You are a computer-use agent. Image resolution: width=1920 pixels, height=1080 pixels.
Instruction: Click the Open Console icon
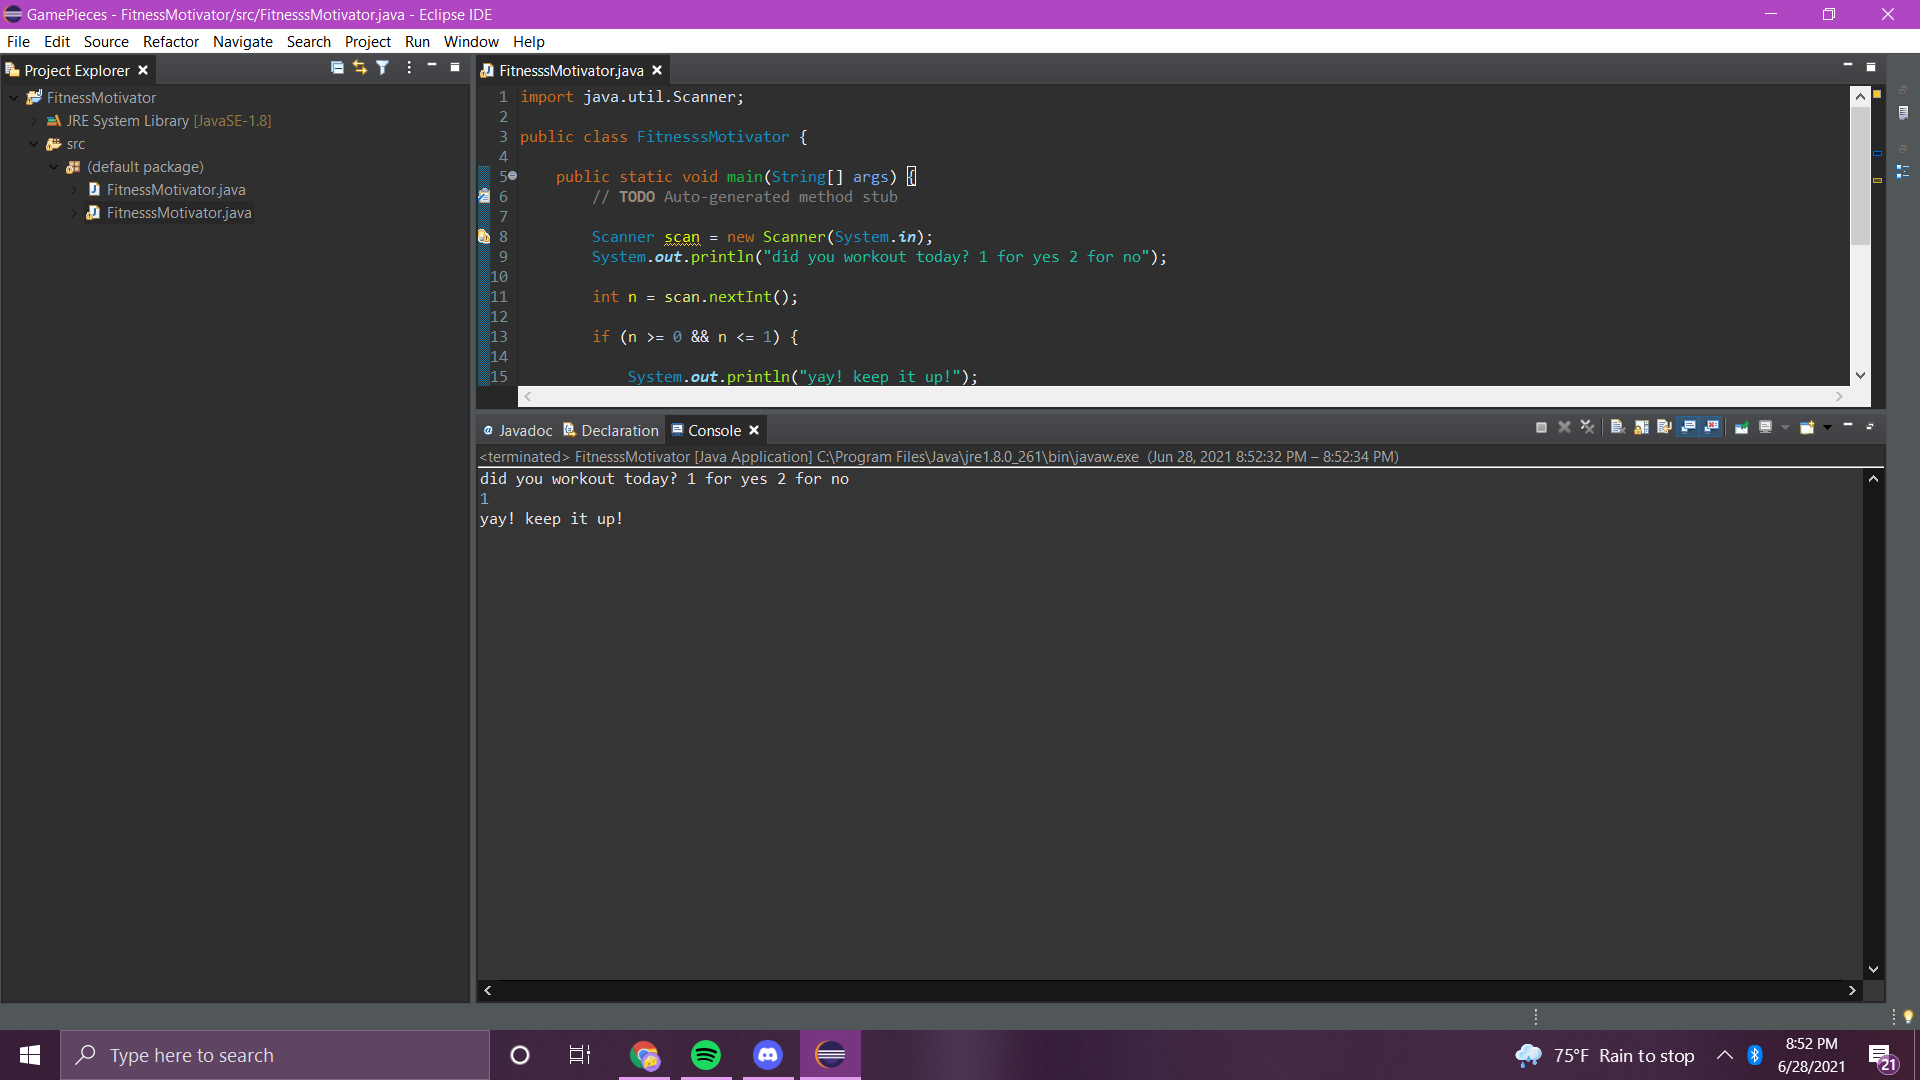tap(1807, 427)
